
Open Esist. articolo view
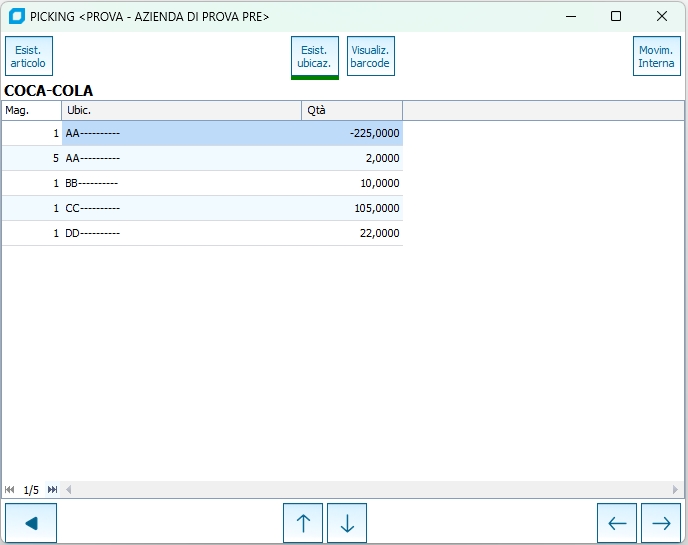(29, 57)
